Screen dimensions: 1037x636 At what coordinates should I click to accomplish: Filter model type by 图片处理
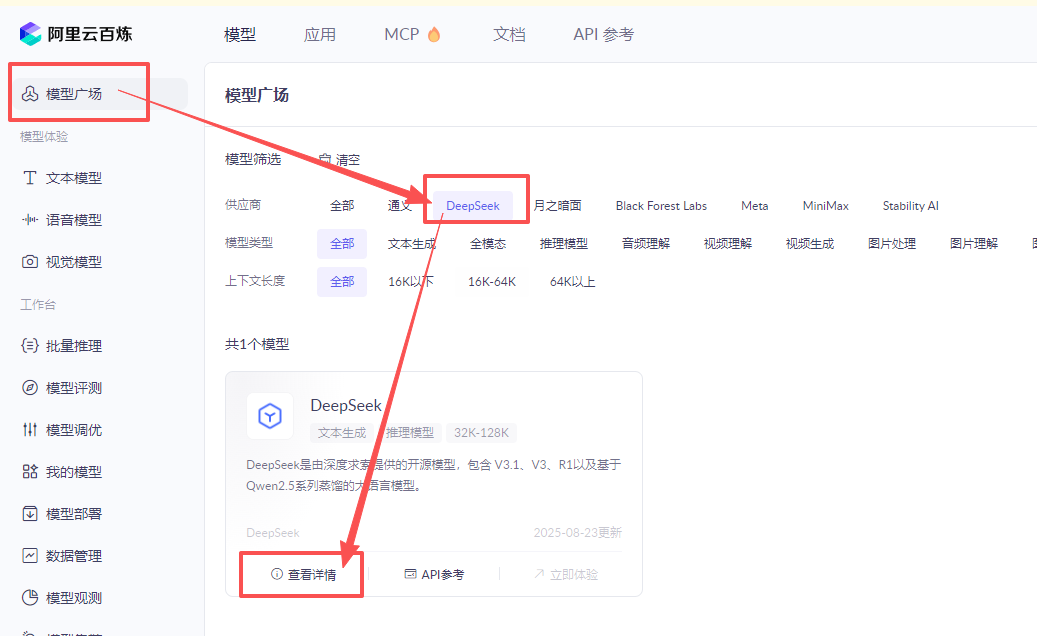892,243
